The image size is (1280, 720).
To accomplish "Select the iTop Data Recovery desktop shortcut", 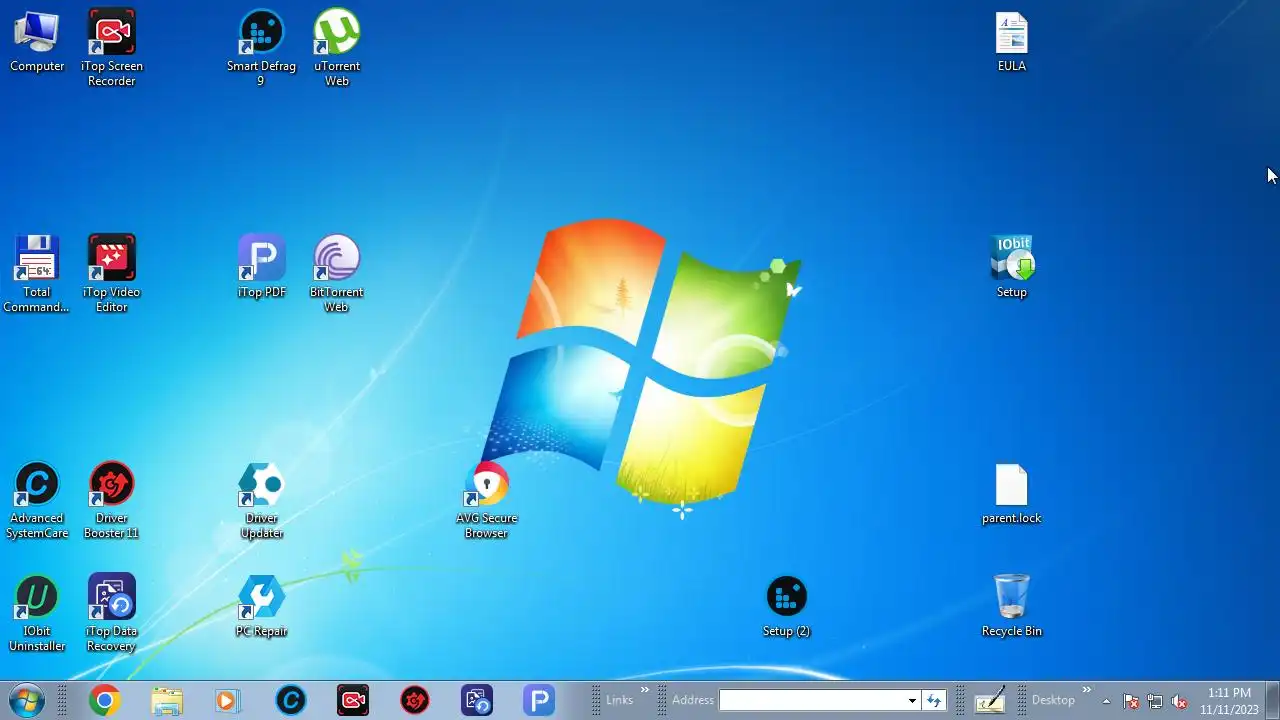I will click(x=112, y=613).
